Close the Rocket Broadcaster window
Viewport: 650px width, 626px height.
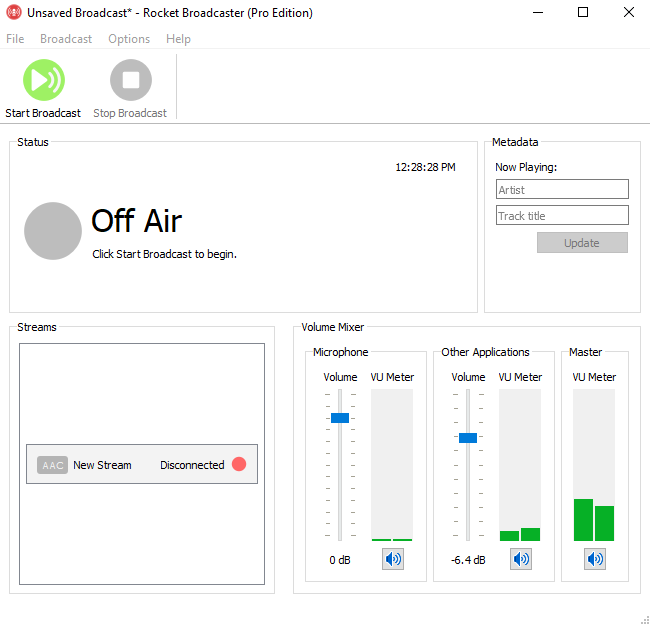[628, 12]
